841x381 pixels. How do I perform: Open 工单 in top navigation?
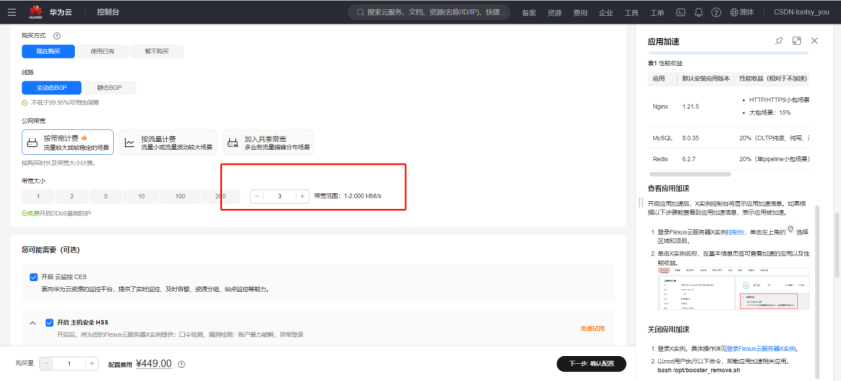pyautogui.click(x=657, y=13)
